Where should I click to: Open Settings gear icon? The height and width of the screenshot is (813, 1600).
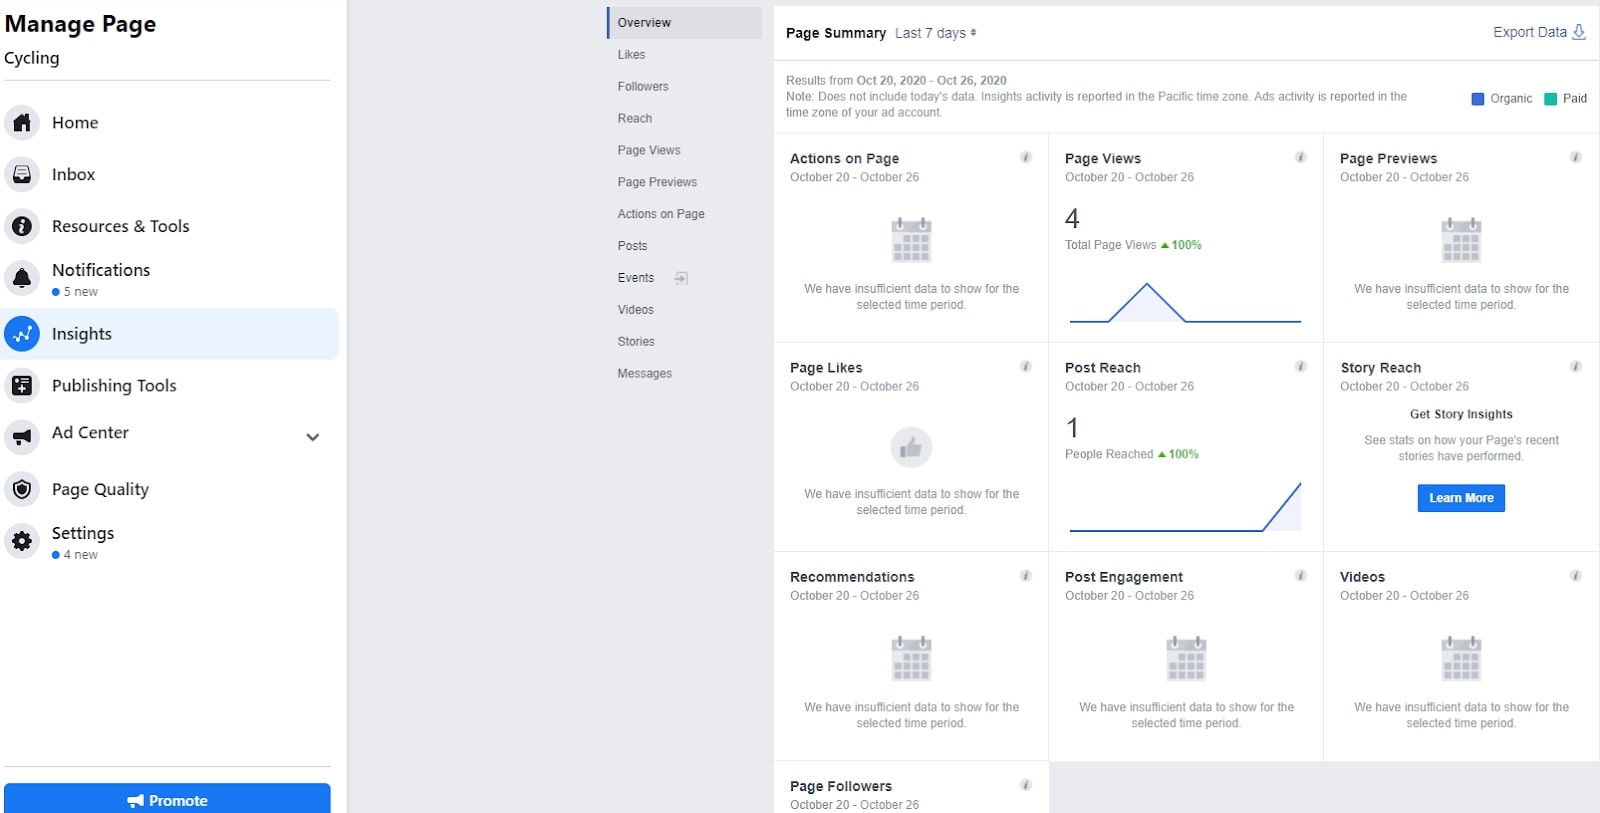tap(22, 541)
